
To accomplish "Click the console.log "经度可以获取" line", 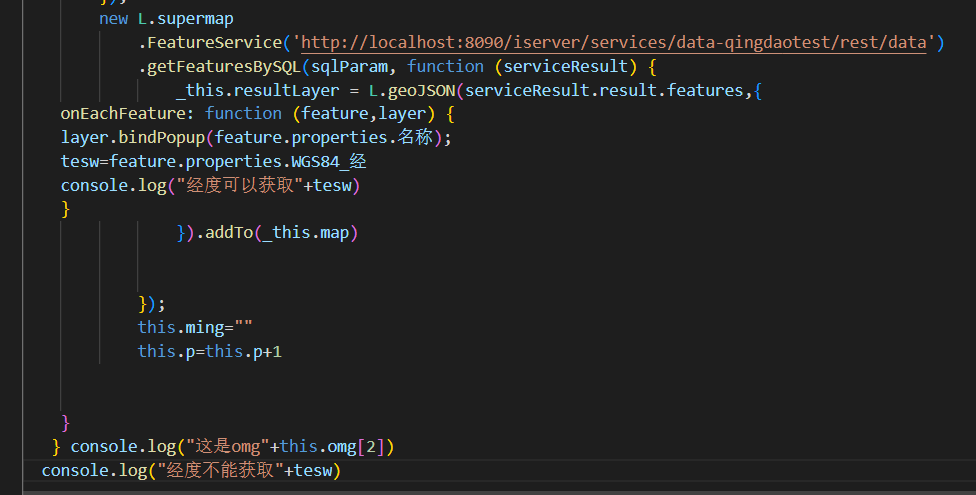I will coord(210,185).
